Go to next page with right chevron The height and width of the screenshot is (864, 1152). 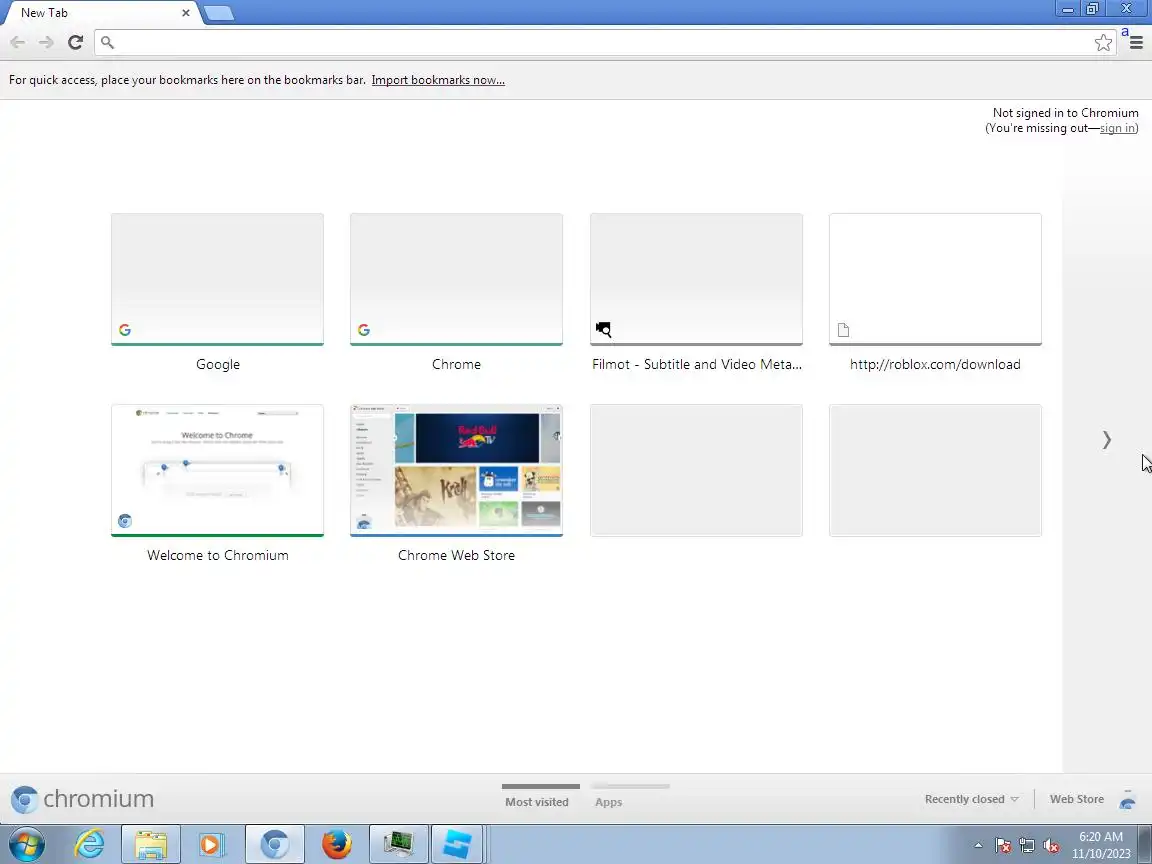(x=1106, y=439)
